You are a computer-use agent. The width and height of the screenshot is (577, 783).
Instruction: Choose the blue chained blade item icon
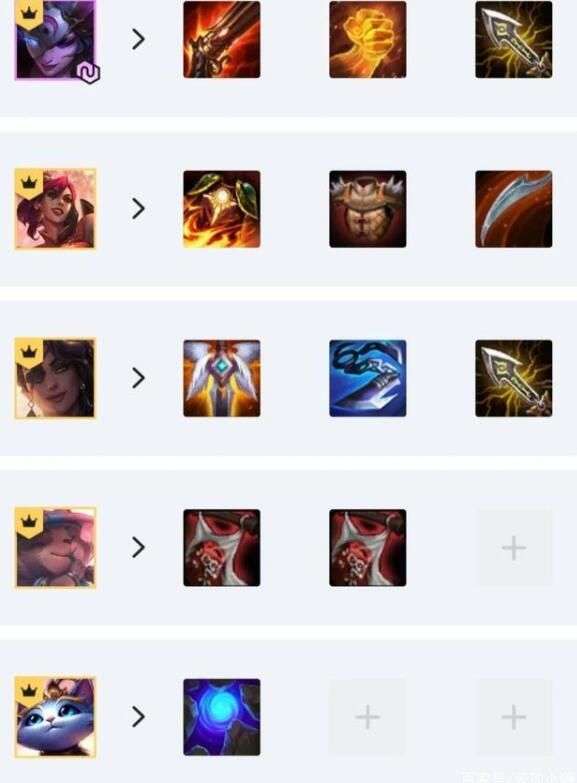(368, 378)
